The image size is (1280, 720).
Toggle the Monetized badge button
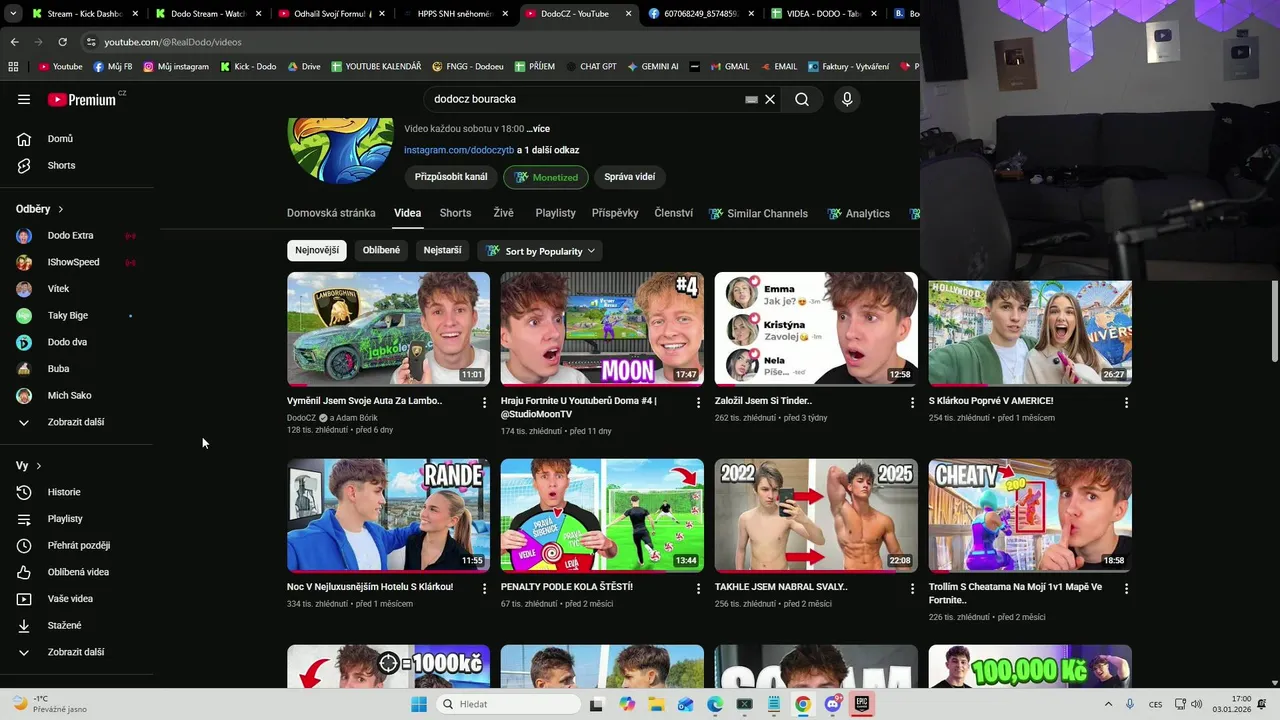546,177
